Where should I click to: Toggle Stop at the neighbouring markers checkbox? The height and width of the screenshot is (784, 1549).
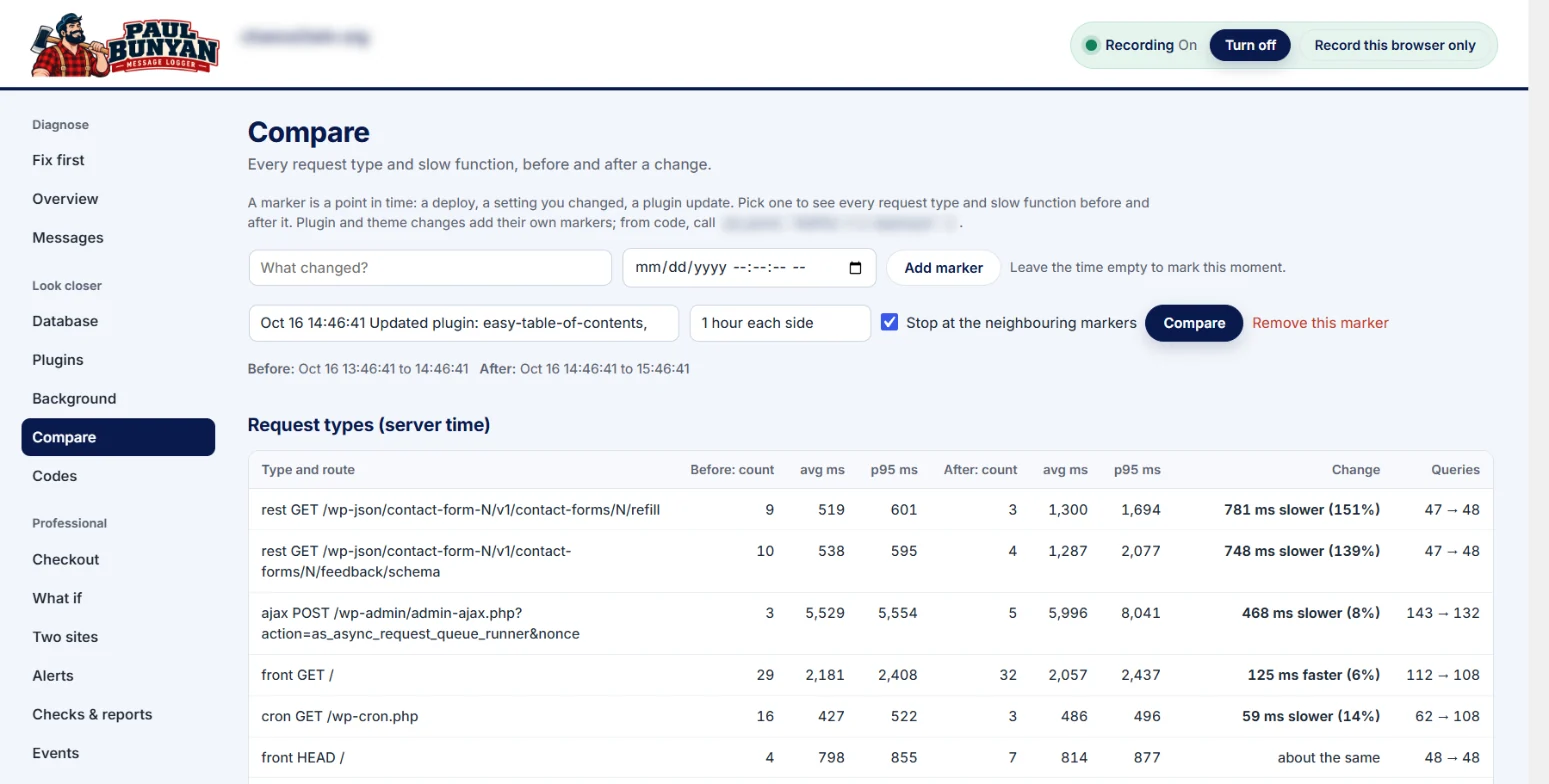tap(889, 322)
